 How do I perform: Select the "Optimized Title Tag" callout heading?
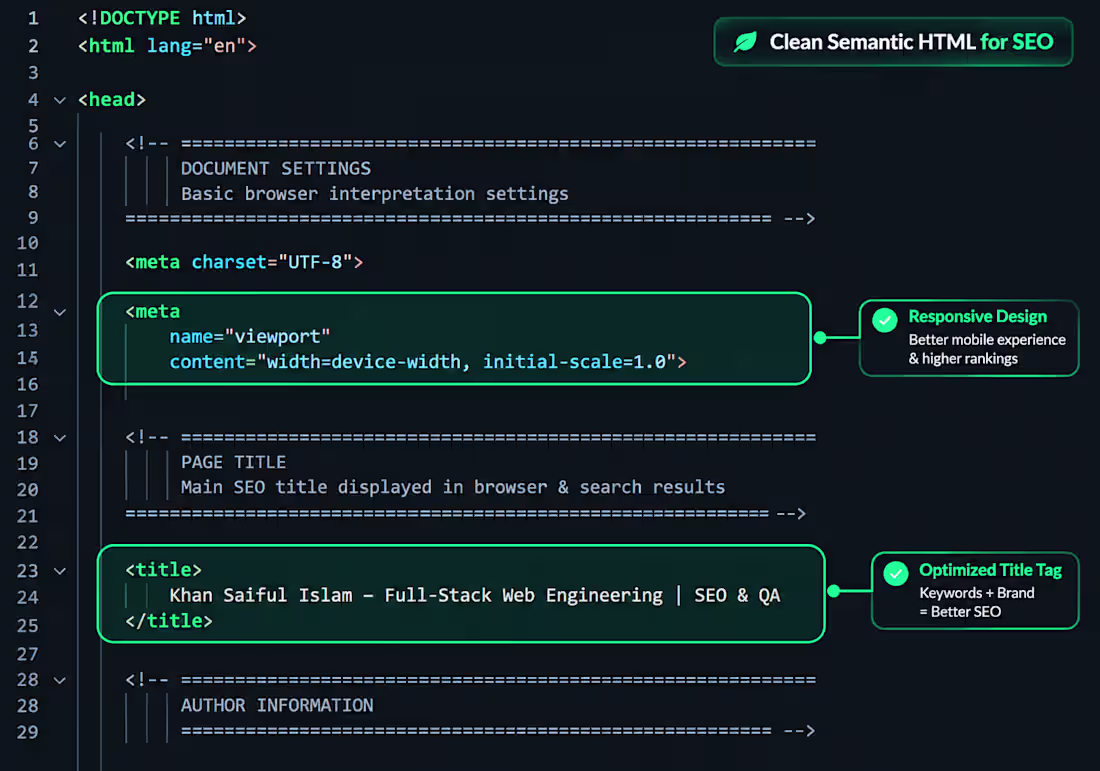[x=990, y=570]
